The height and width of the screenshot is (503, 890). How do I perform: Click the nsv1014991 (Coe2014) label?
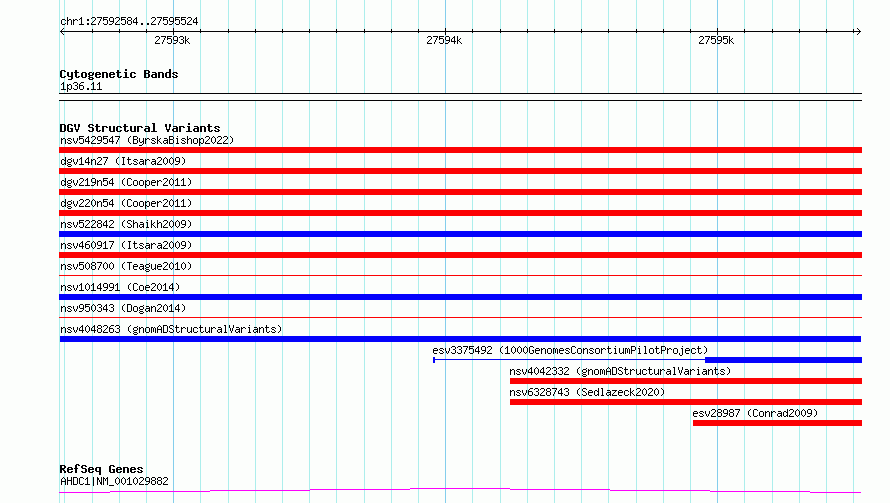tap(120, 287)
